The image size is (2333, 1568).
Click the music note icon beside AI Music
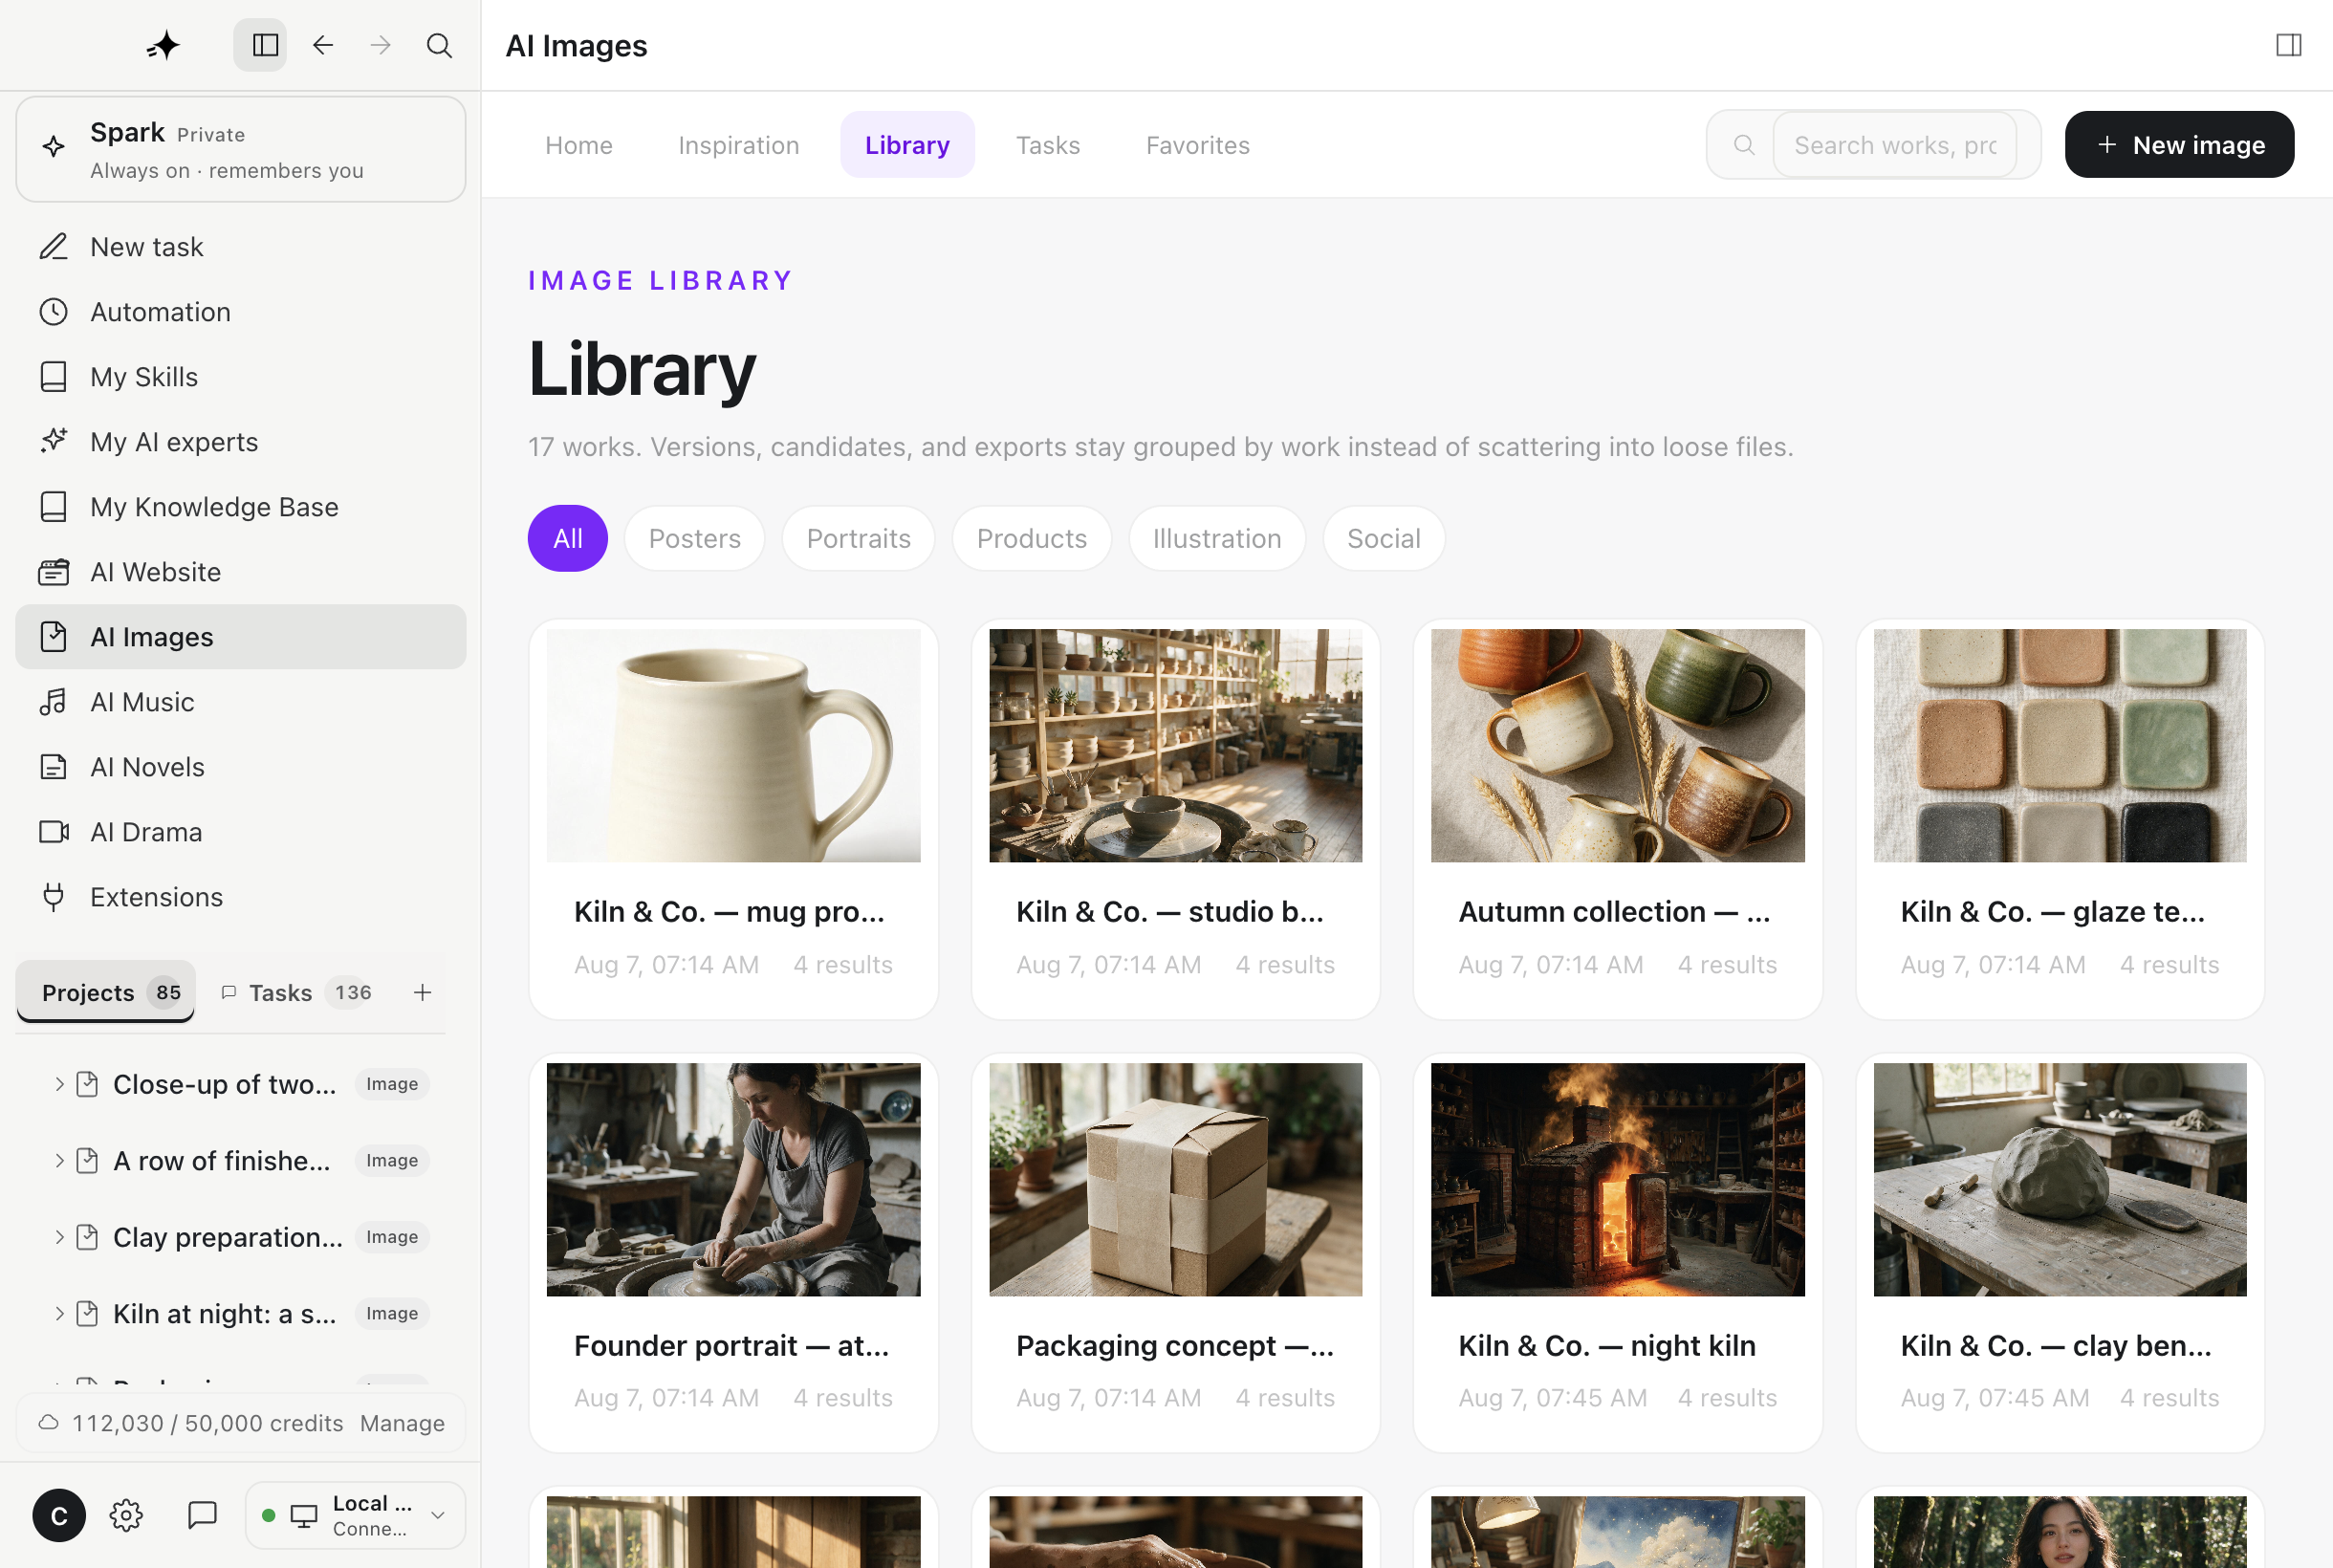[x=54, y=702]
